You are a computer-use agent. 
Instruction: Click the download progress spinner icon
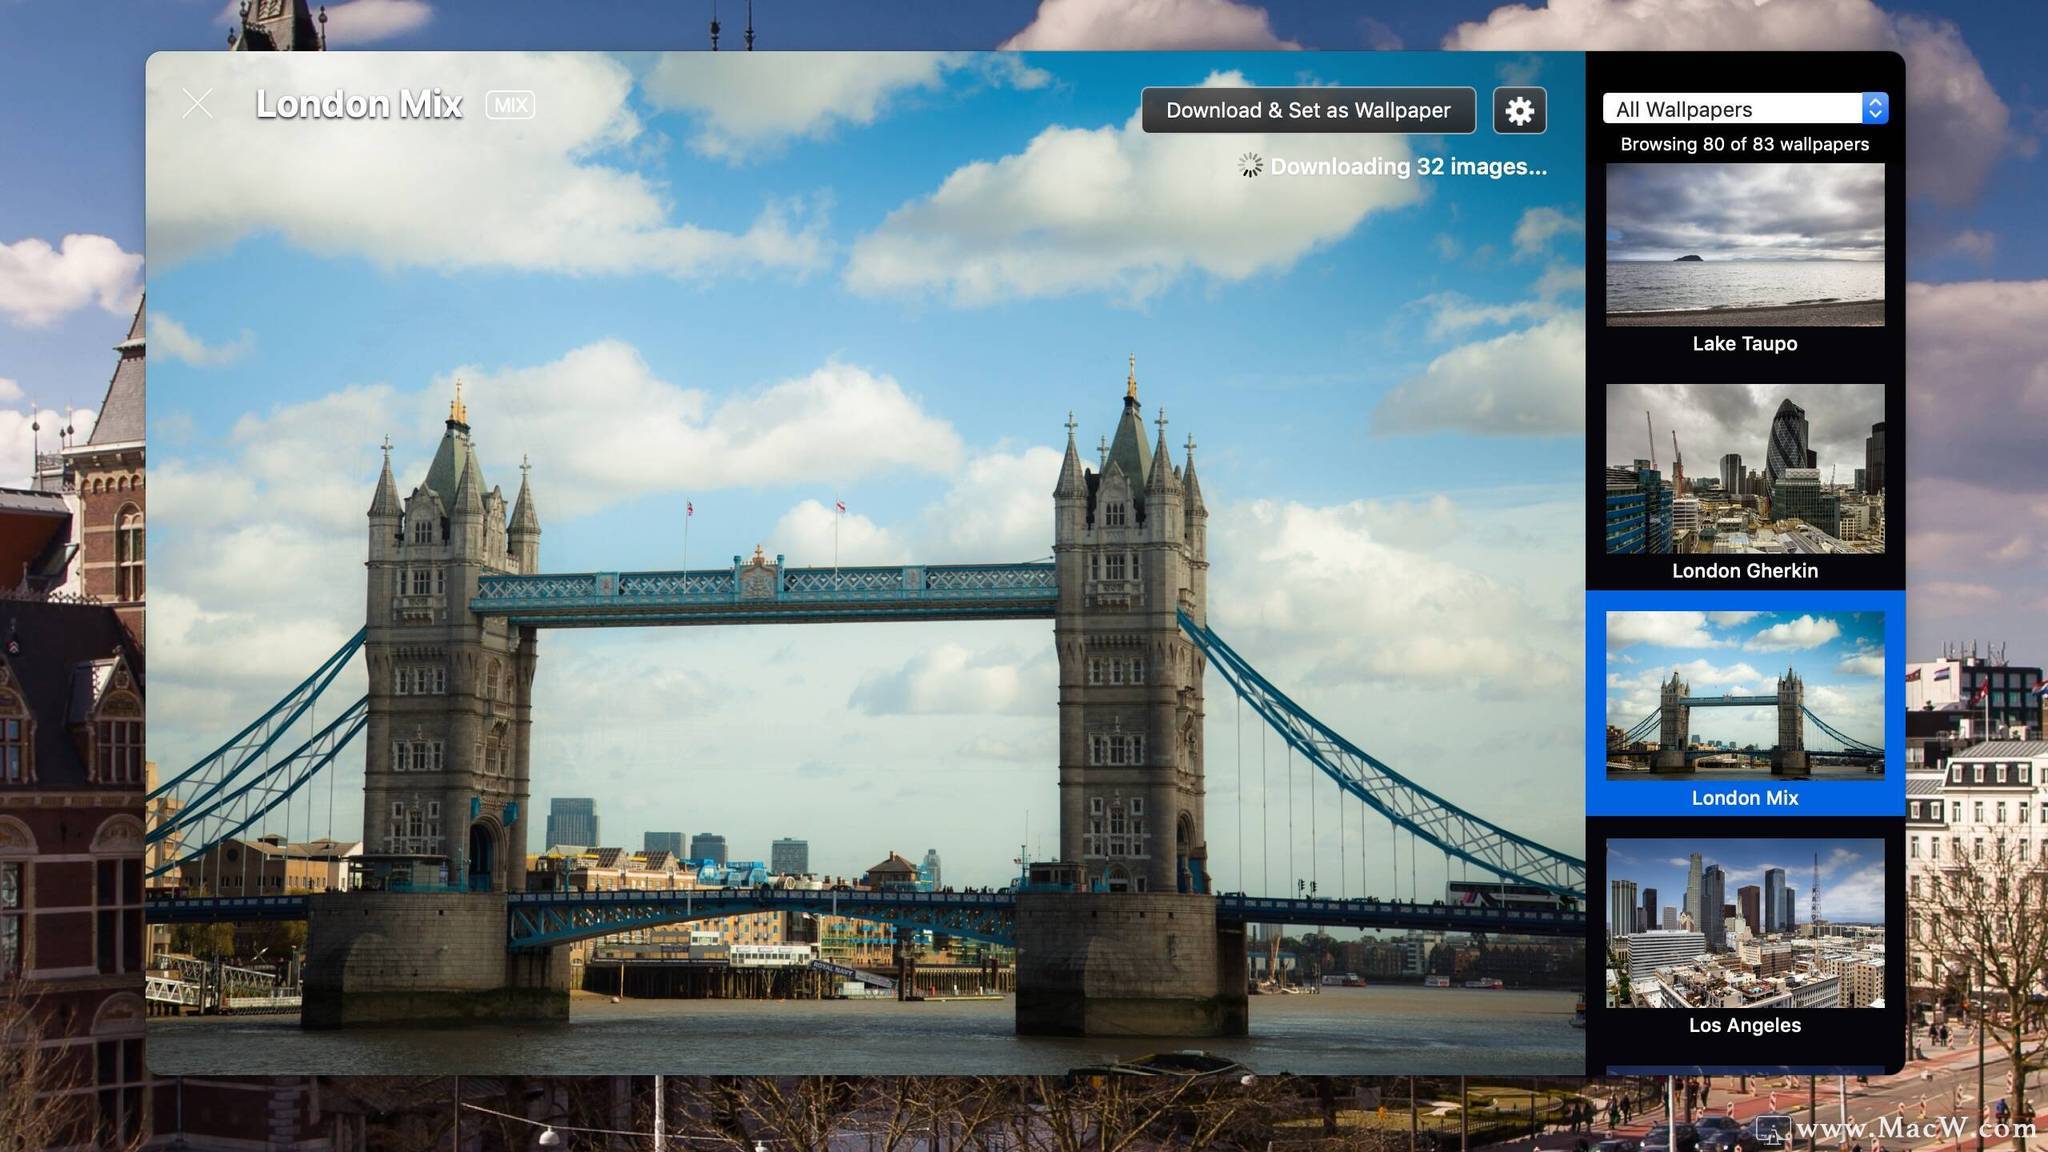[1250, 166]
